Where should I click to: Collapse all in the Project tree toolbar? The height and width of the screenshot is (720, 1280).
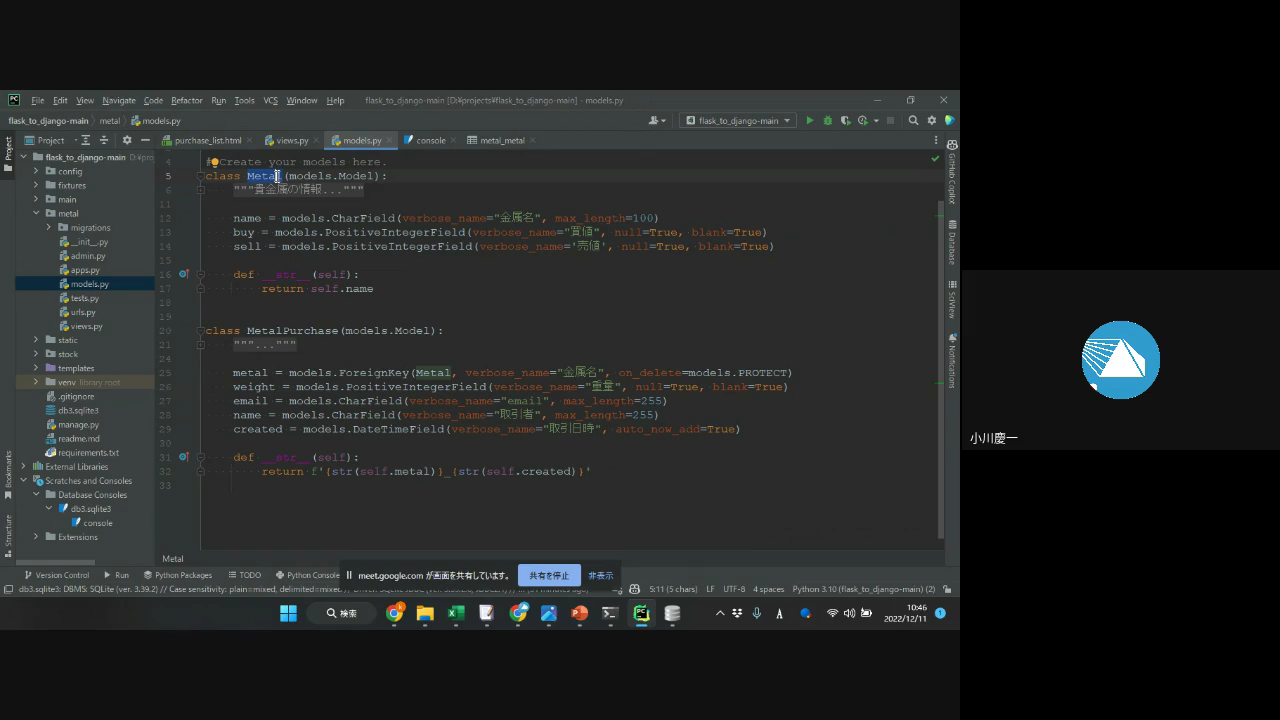pyautogui.click(x=103, y=140)
